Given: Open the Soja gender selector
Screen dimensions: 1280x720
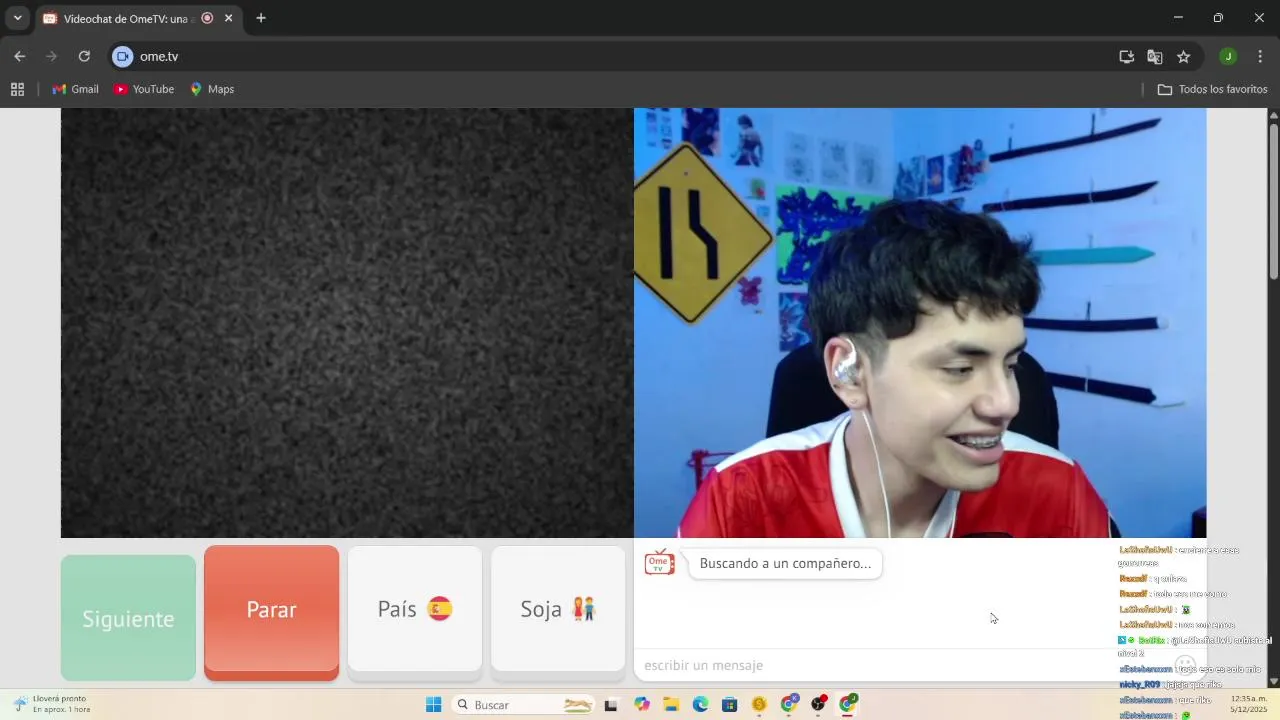Looking at the screenshot, I should (x=558, y=609).
